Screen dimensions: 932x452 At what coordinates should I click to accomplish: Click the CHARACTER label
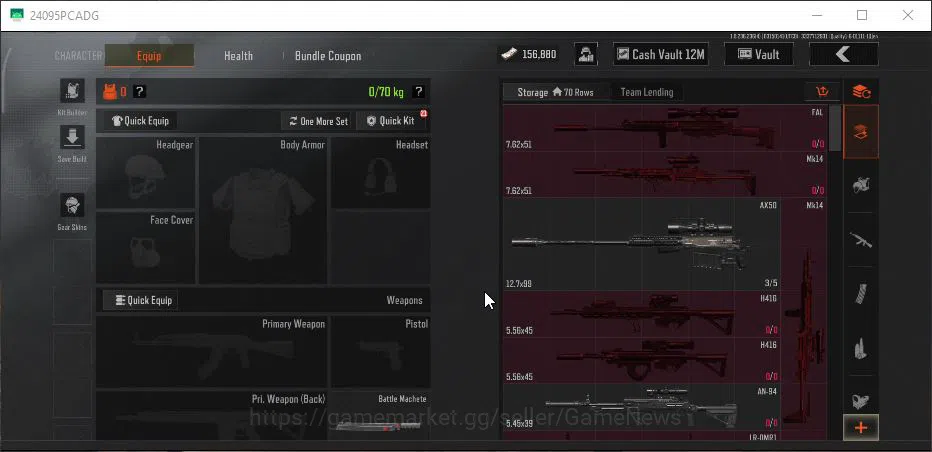tap(78, 56)
